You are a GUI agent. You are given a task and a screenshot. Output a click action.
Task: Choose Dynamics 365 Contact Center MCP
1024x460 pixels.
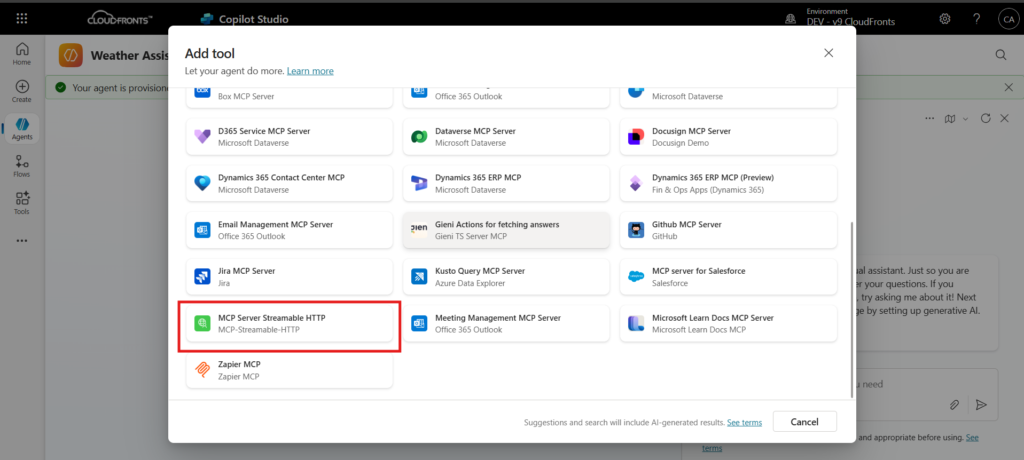(289, 183)
